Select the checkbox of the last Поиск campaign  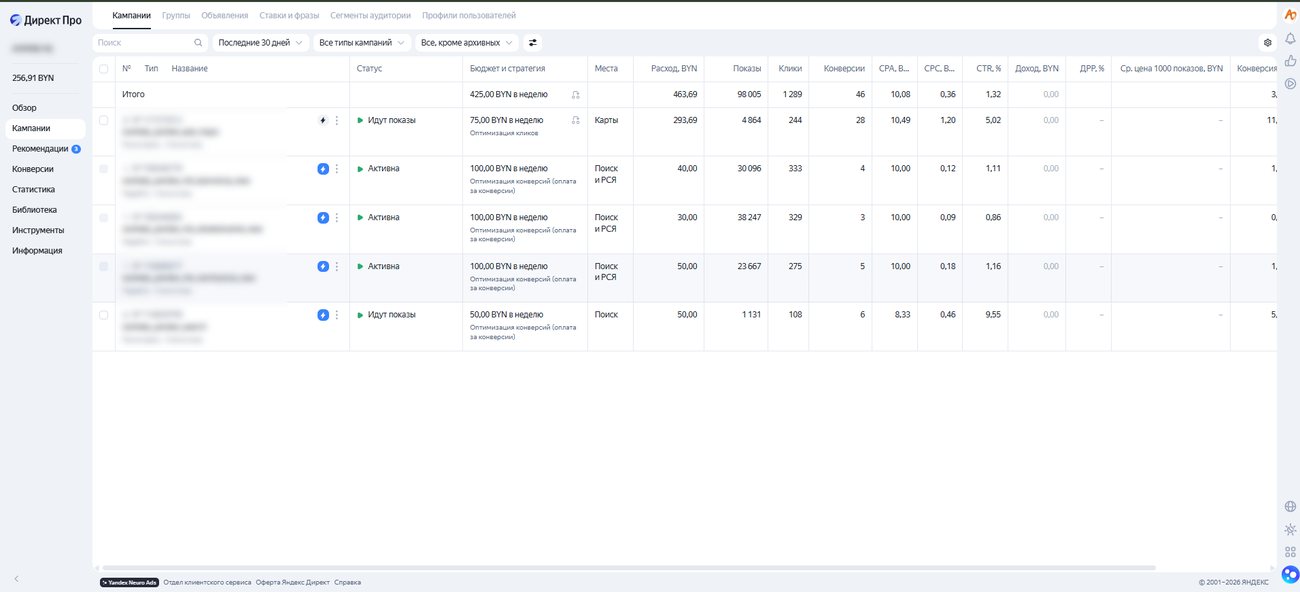104,315
